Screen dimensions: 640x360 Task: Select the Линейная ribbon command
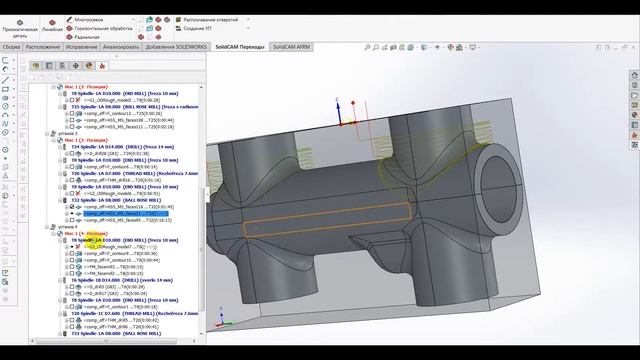pyautogui.click(x=52, y=26)
